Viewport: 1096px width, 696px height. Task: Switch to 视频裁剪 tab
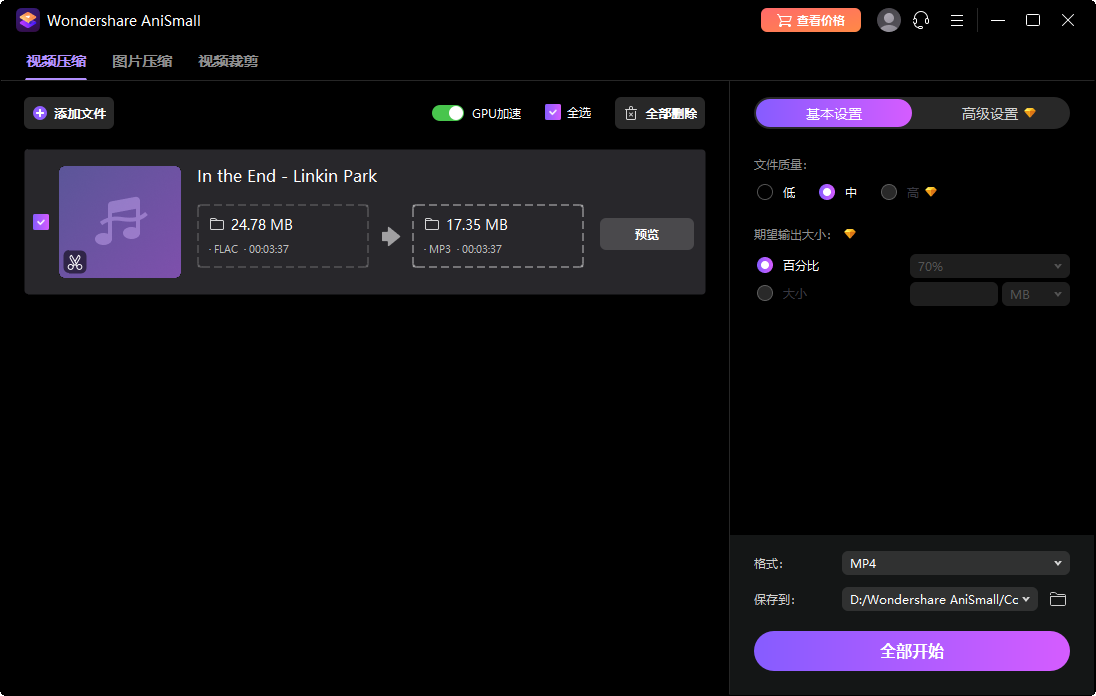tap(228, 61)
